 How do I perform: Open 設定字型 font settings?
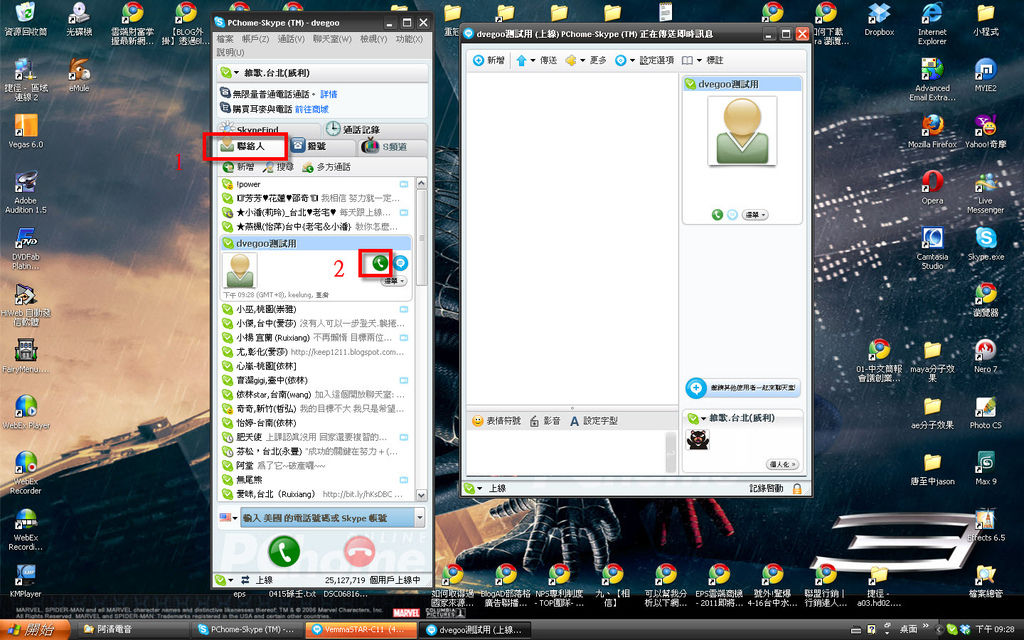[x=594, y=421]
